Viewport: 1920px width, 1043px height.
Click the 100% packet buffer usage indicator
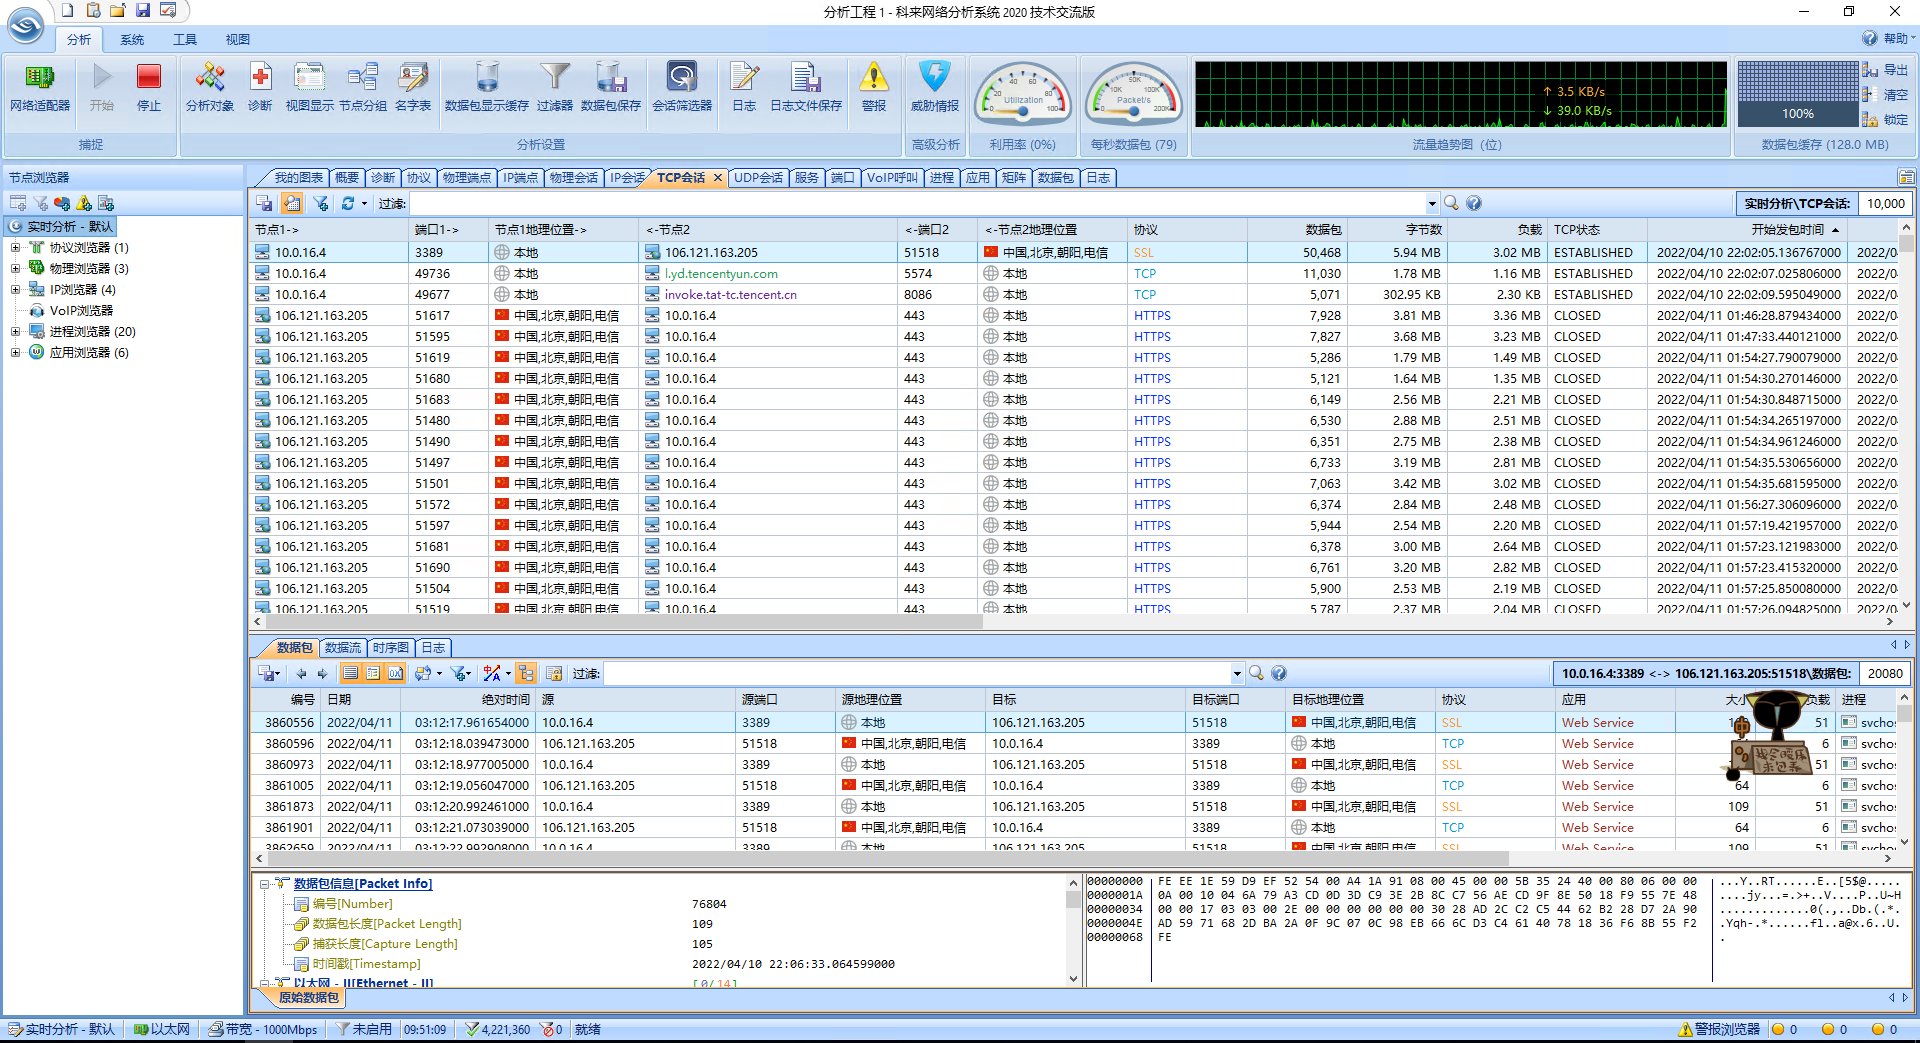click(1797, 95)
